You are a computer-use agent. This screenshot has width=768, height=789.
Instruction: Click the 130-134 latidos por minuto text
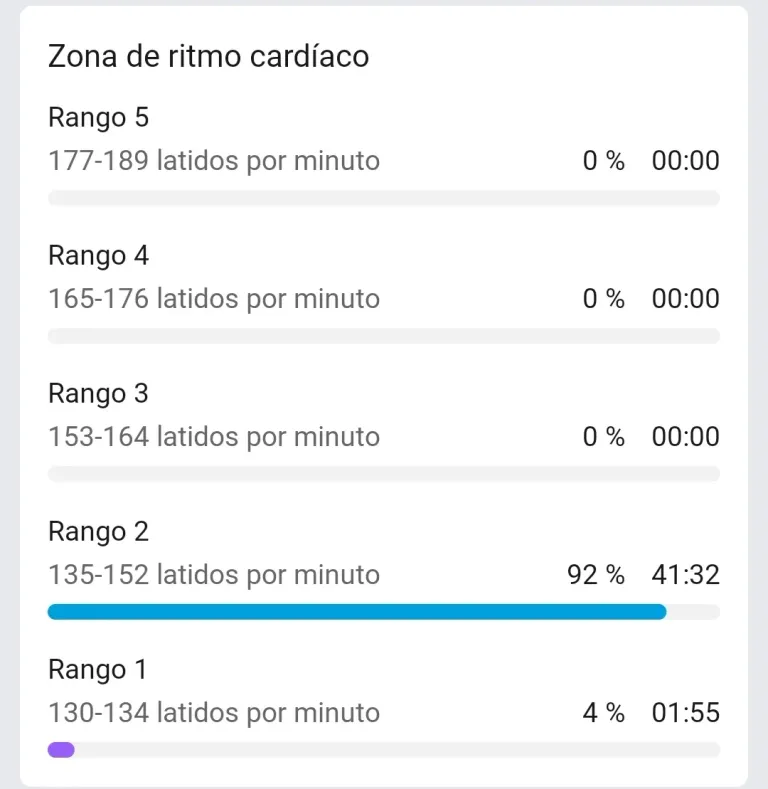(214, 713)
